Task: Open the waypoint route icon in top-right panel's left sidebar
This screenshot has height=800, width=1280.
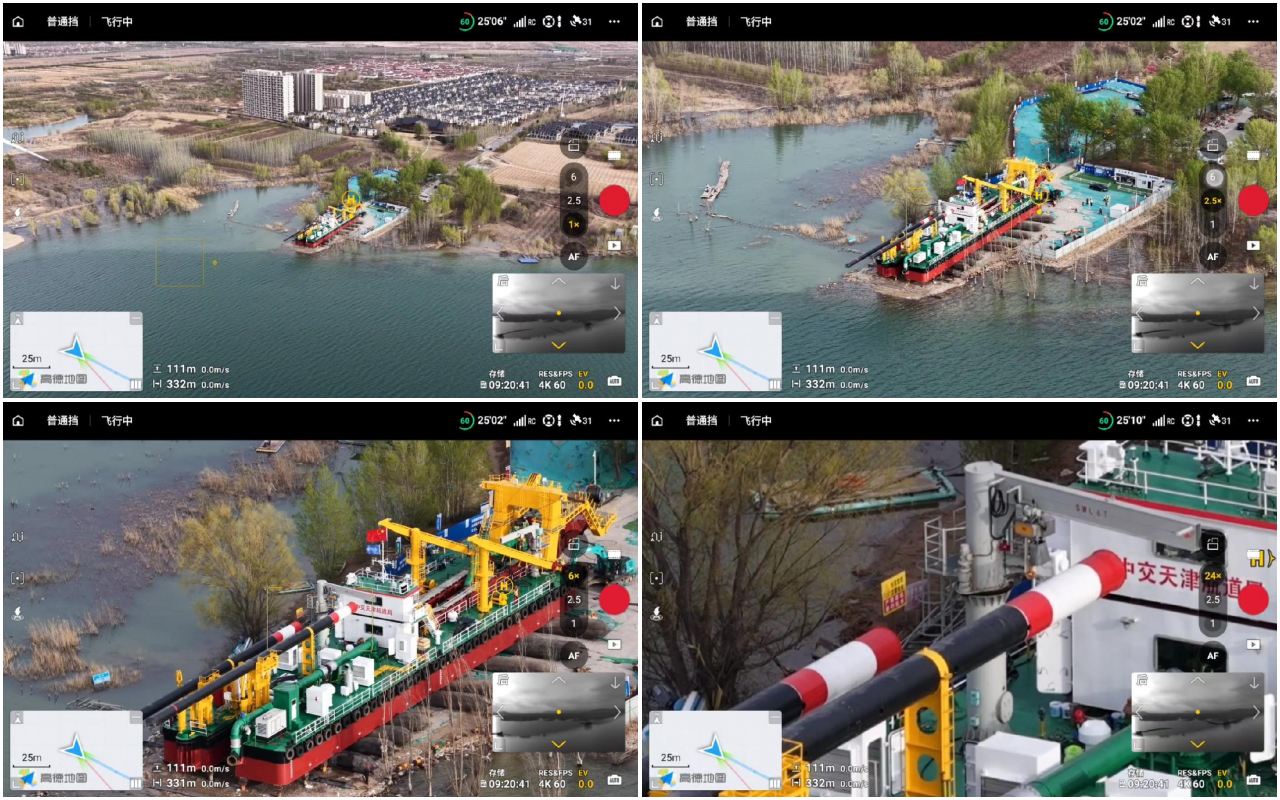Action: pos(657,137)
